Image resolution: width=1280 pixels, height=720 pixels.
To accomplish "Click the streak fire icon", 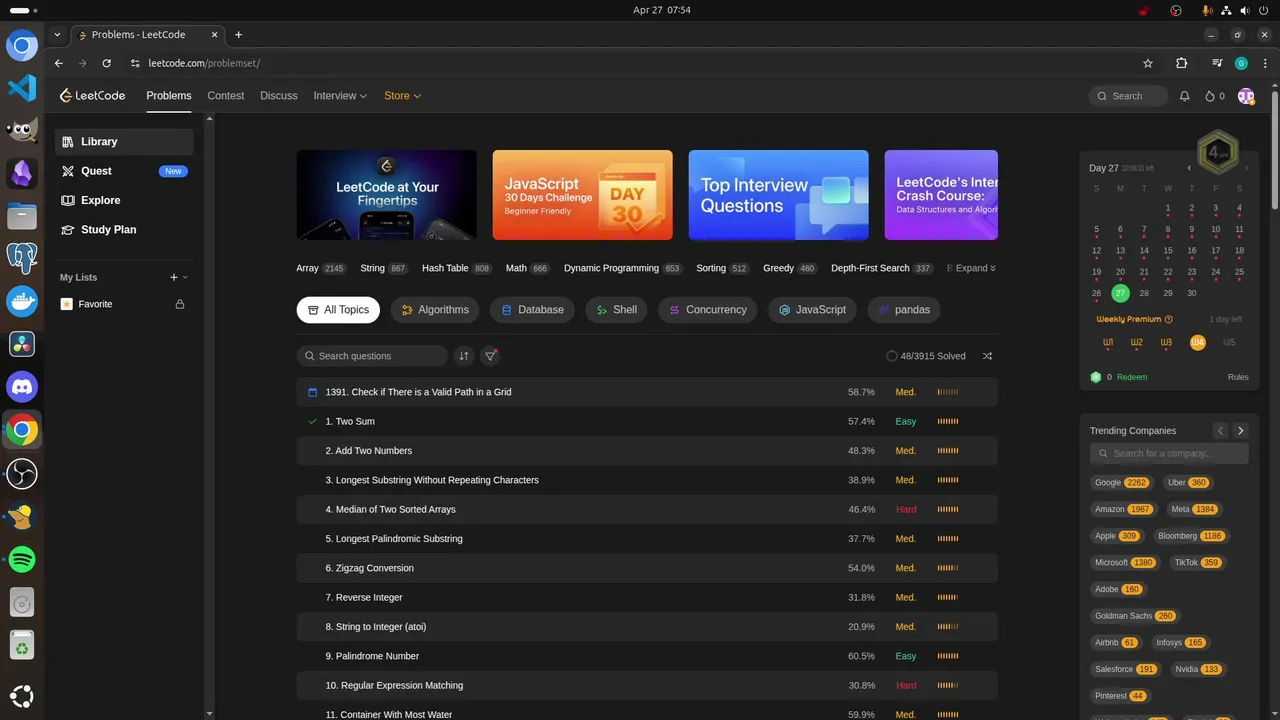I will point(1210,96).
